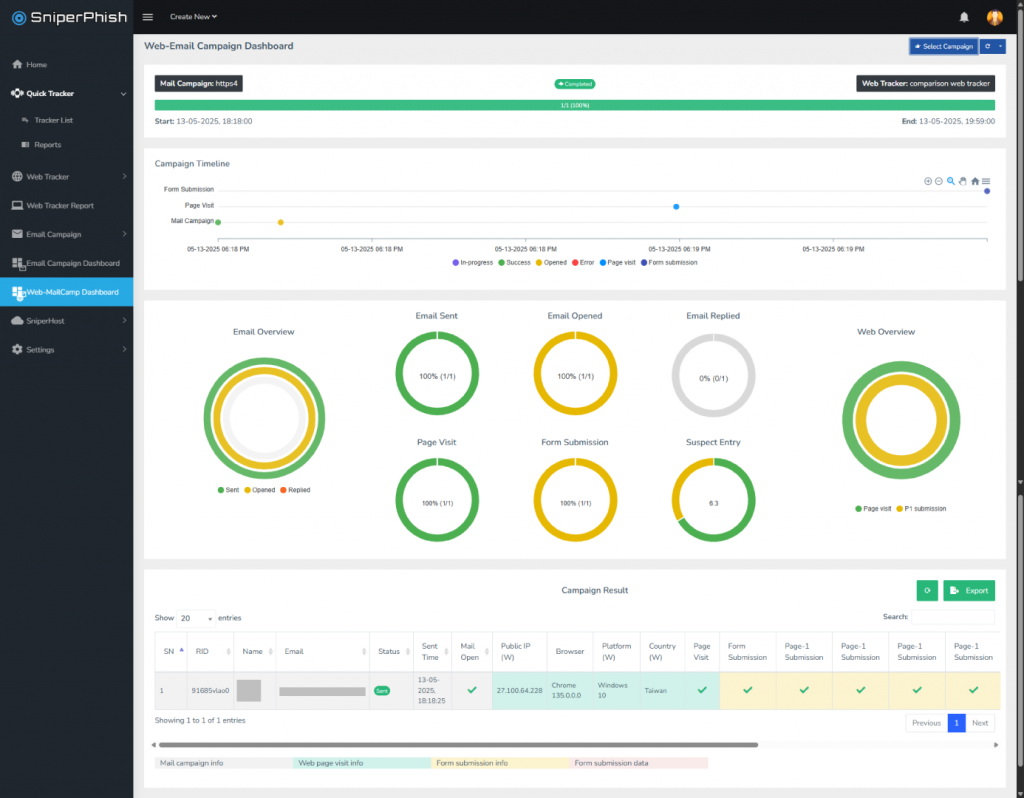
Task: Go to Tracker List in sidebar
Action: click(x=54, y=120)
